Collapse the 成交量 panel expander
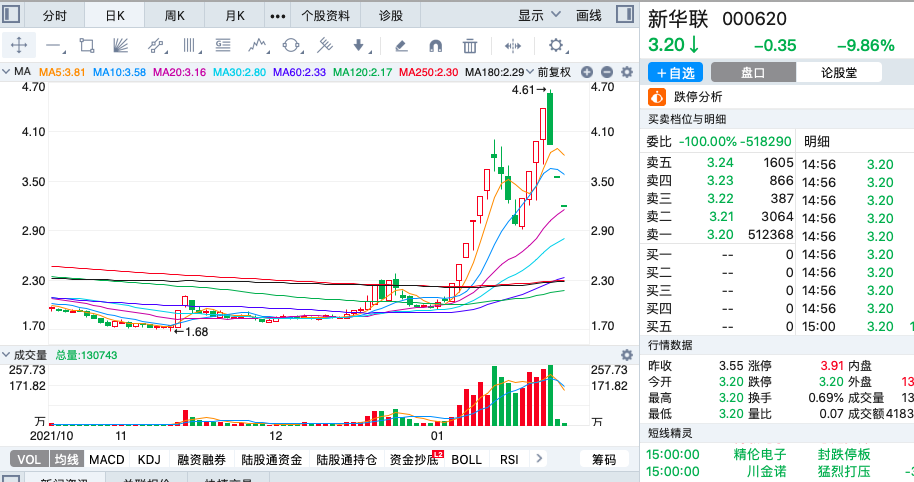 [6, 354]
